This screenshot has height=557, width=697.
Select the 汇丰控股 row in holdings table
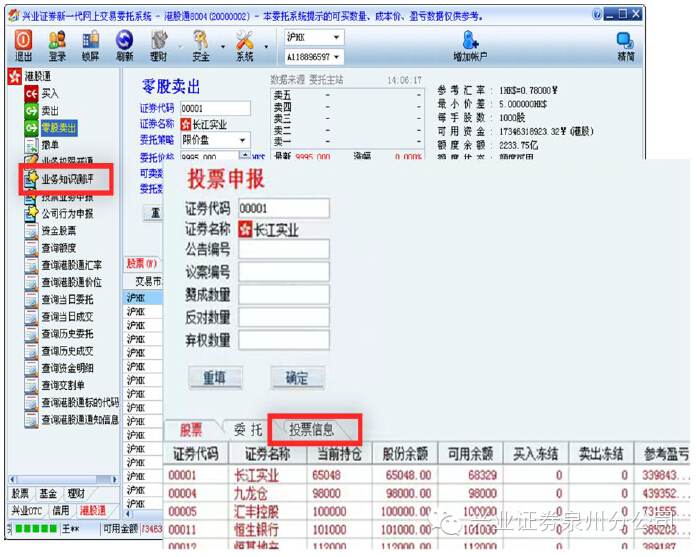point(426,512)
